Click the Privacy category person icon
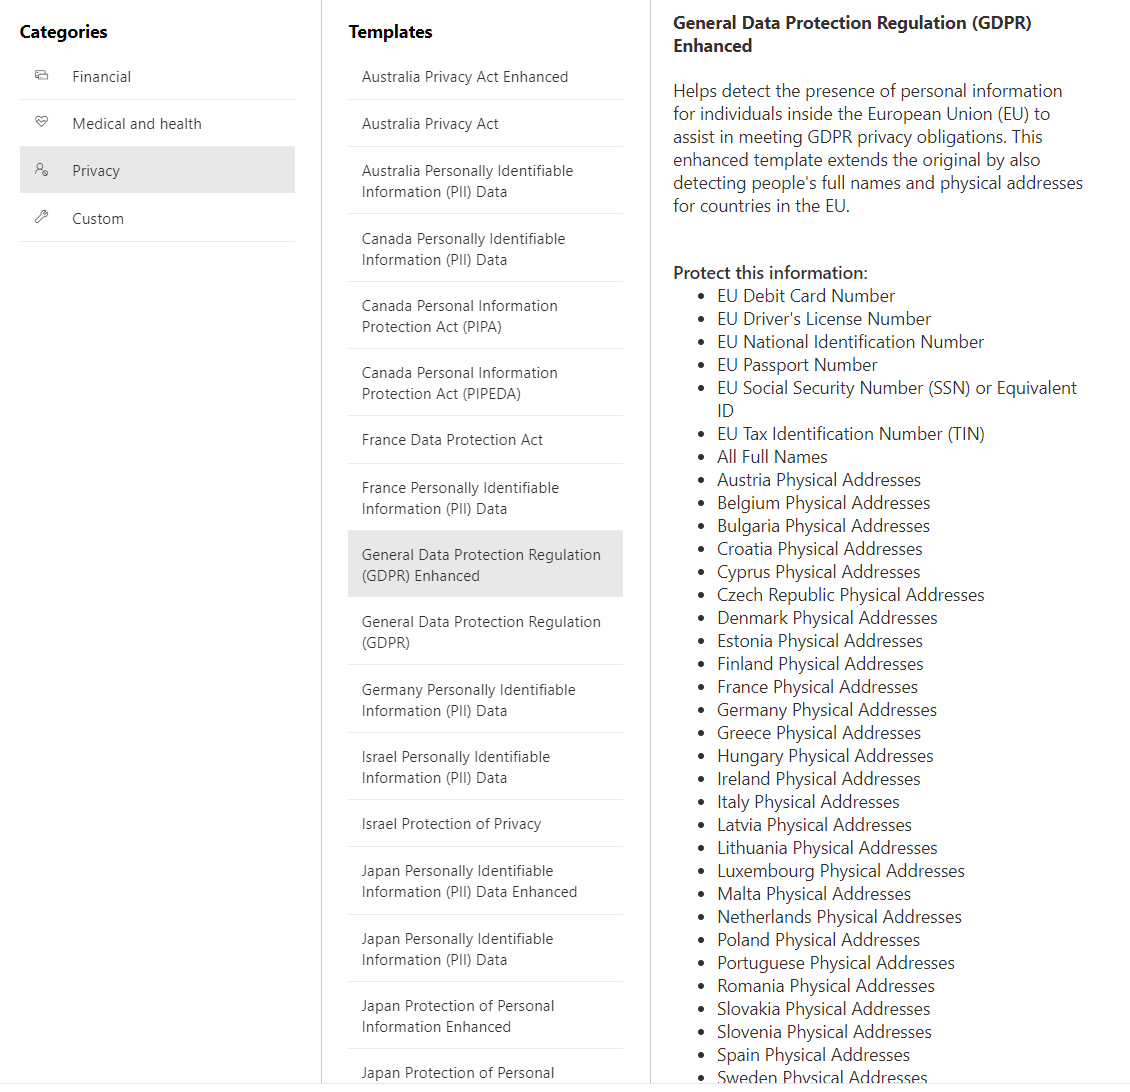Screen dimensions: 1130x1092 42,170
